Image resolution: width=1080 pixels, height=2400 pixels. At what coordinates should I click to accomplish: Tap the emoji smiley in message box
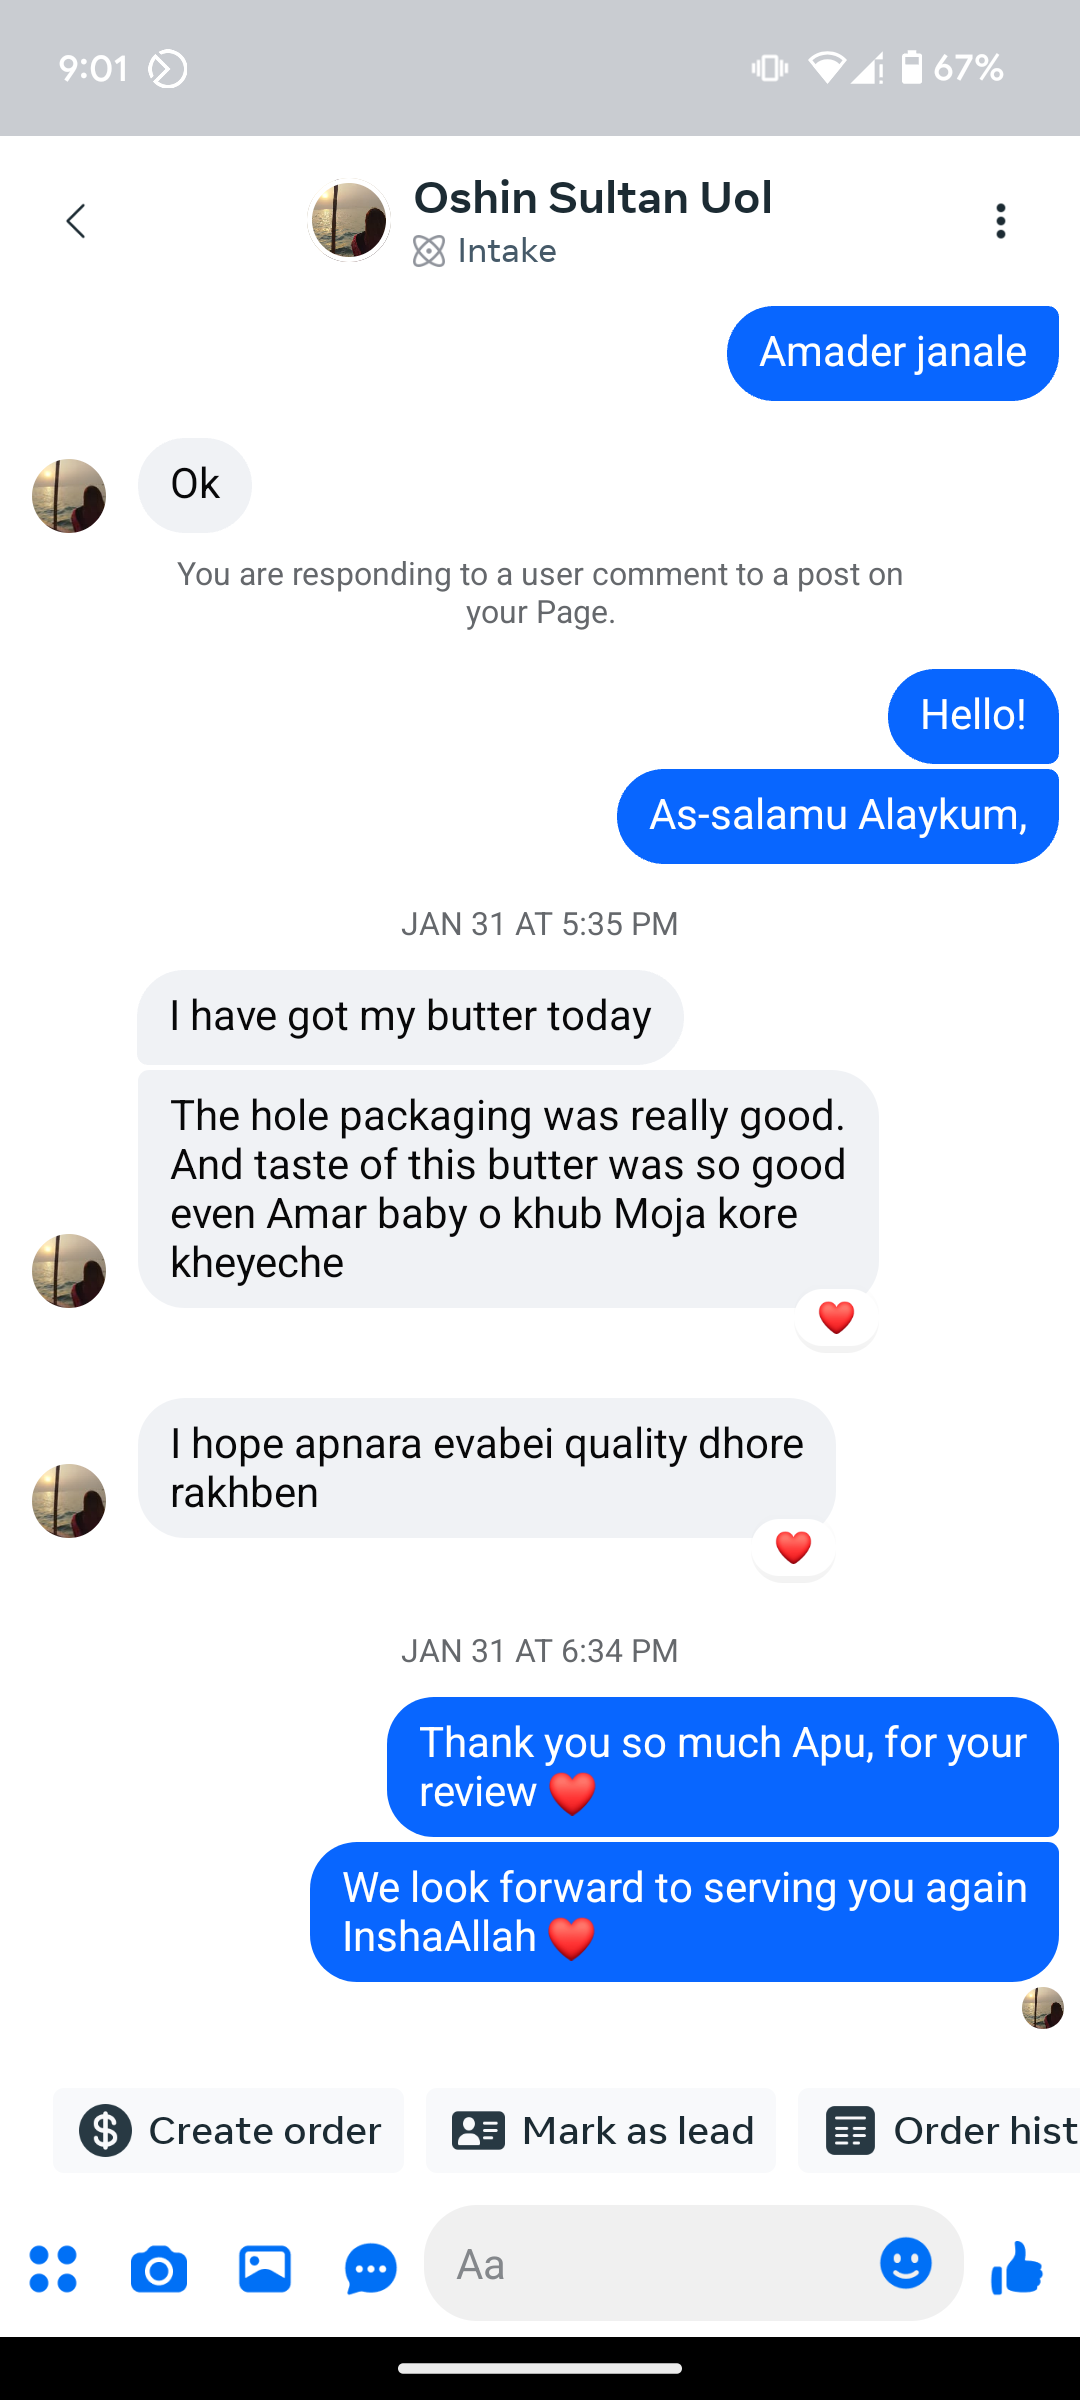(906, 2263)
